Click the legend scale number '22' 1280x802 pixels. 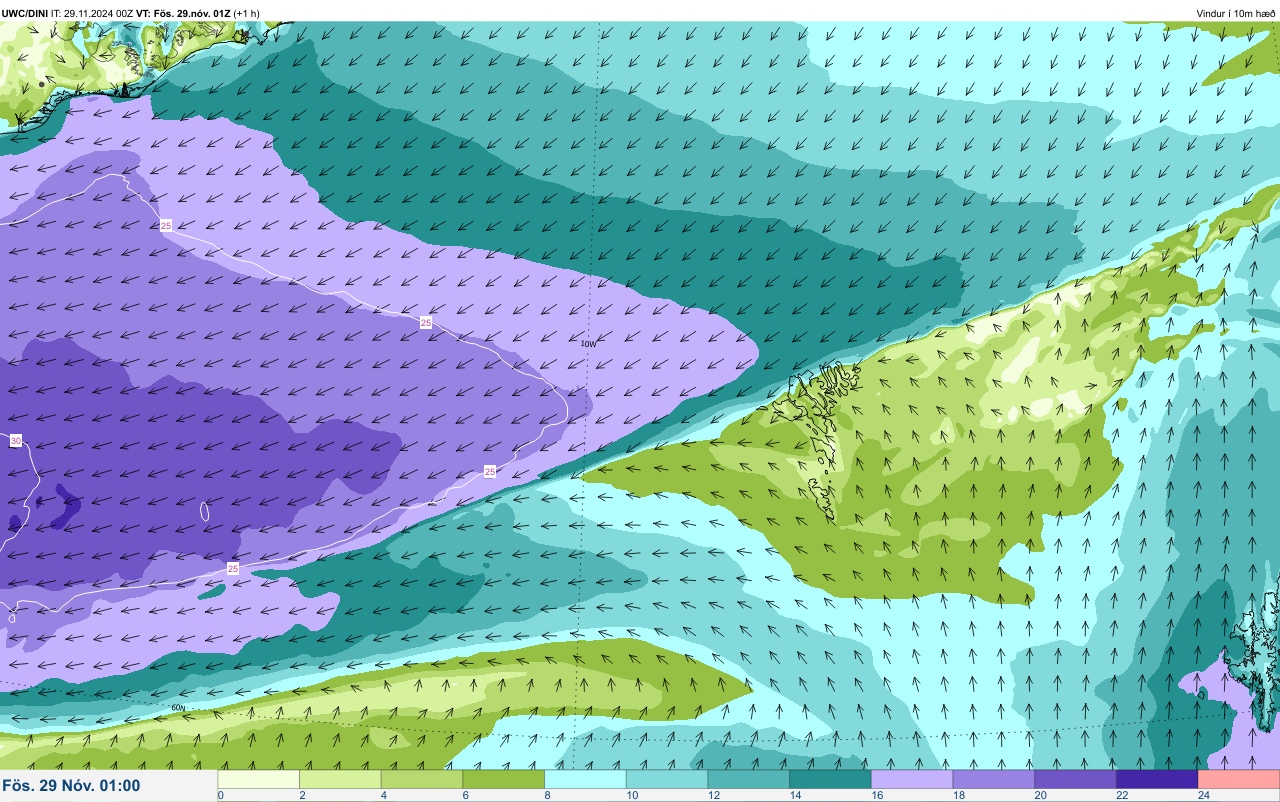pos(1121,796)
